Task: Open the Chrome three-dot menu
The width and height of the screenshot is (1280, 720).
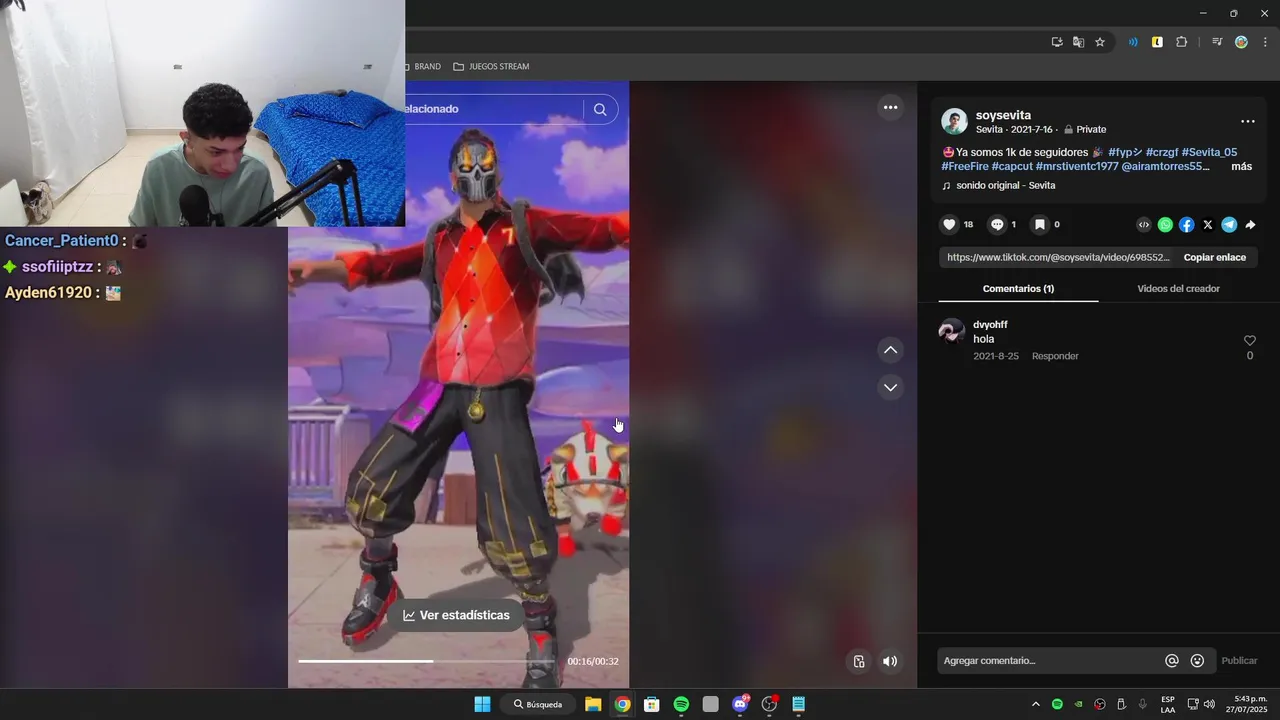Action: (x=1265, y=42)
